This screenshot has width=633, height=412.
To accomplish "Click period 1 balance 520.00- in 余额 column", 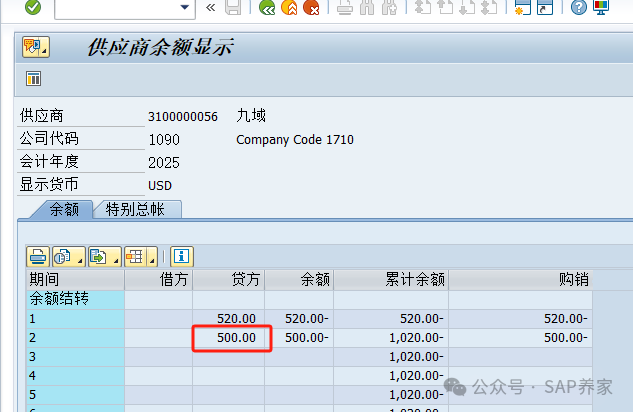I will click(x=307, y=319).
